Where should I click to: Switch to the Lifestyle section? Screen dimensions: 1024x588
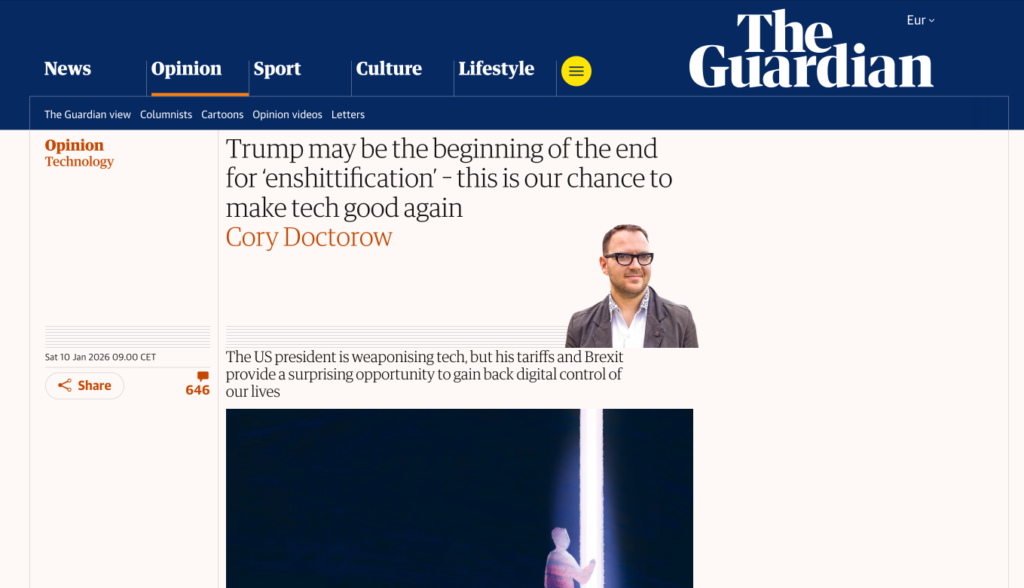point(496,69)
